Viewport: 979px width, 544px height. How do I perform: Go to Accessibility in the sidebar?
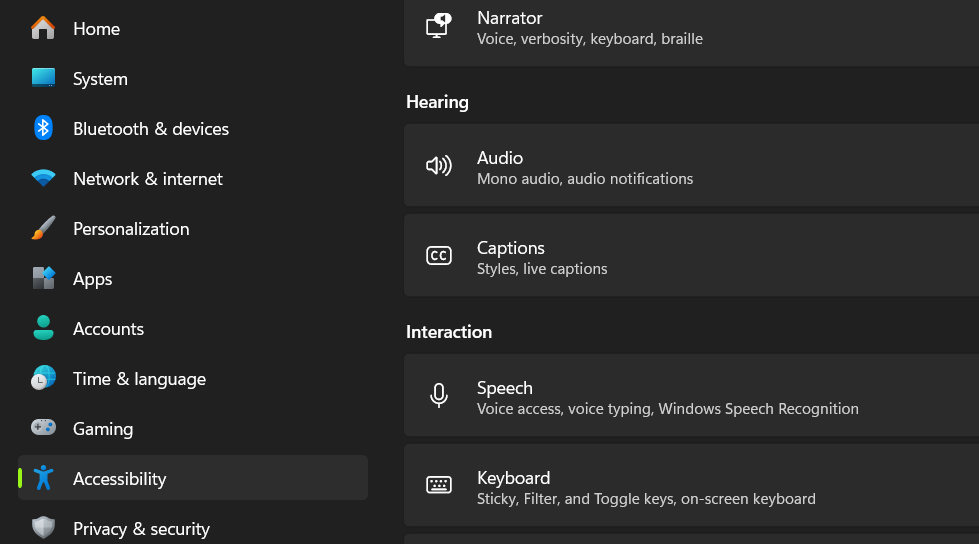(193, 478)
